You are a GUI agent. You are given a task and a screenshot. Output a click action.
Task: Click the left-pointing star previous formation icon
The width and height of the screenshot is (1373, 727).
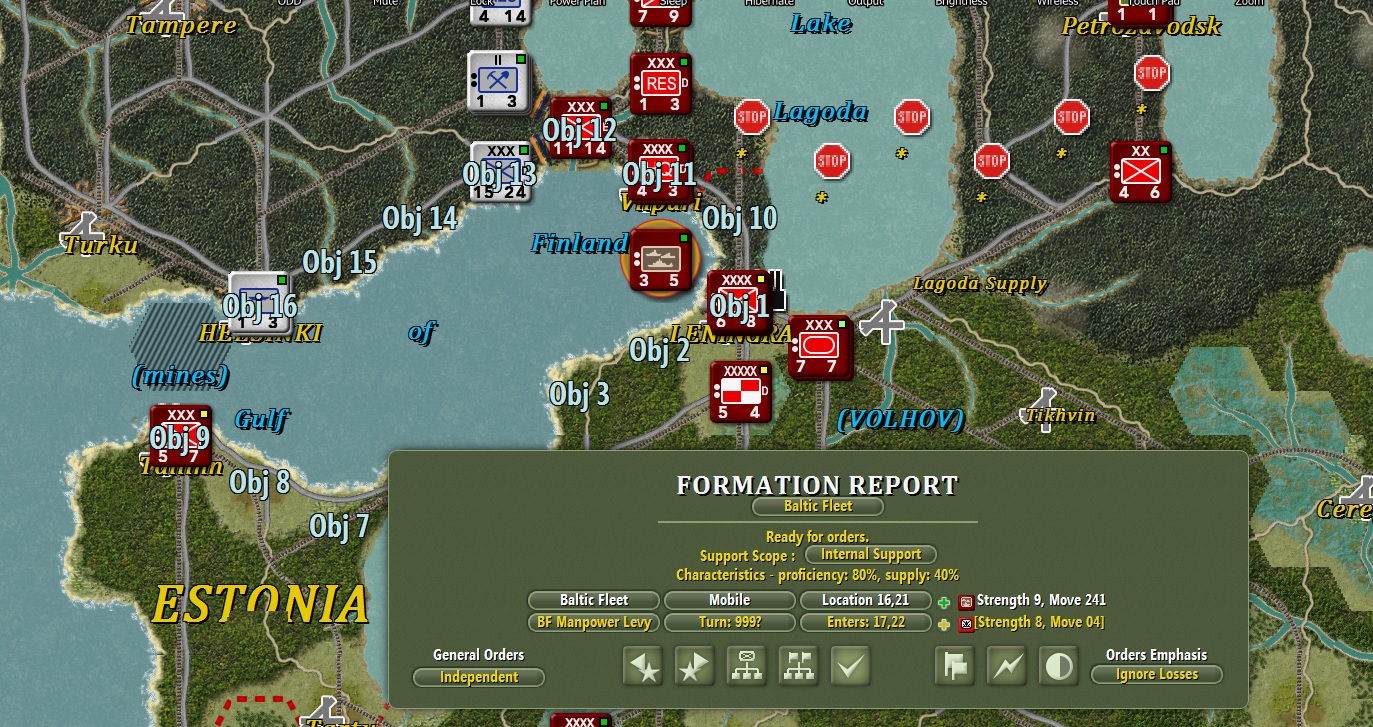point(643,667)
